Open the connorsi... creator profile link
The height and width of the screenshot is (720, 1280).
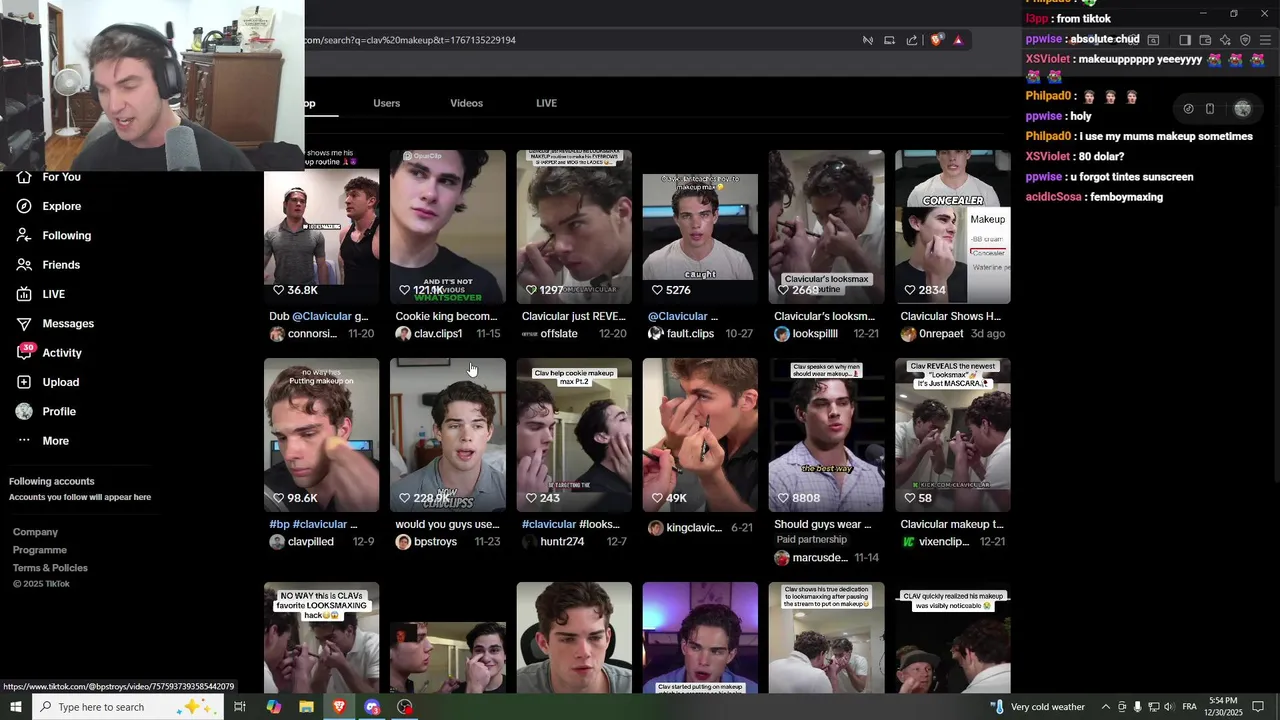pos(312,334)
